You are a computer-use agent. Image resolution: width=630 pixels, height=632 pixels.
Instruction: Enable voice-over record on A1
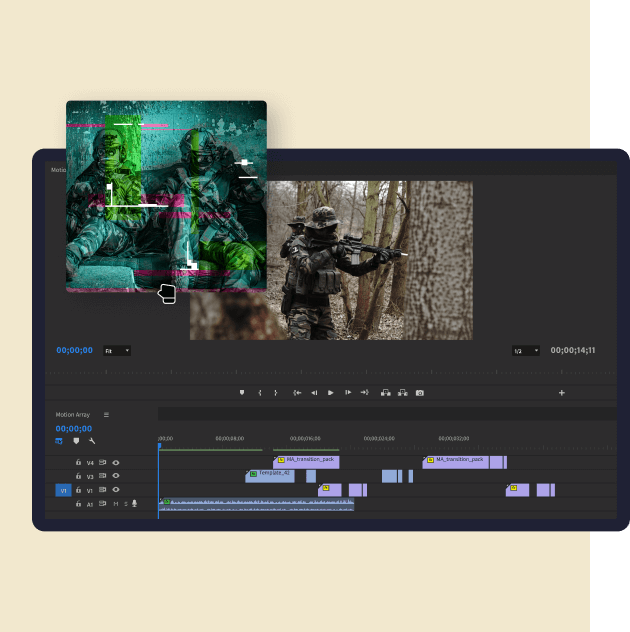(135, 503)
